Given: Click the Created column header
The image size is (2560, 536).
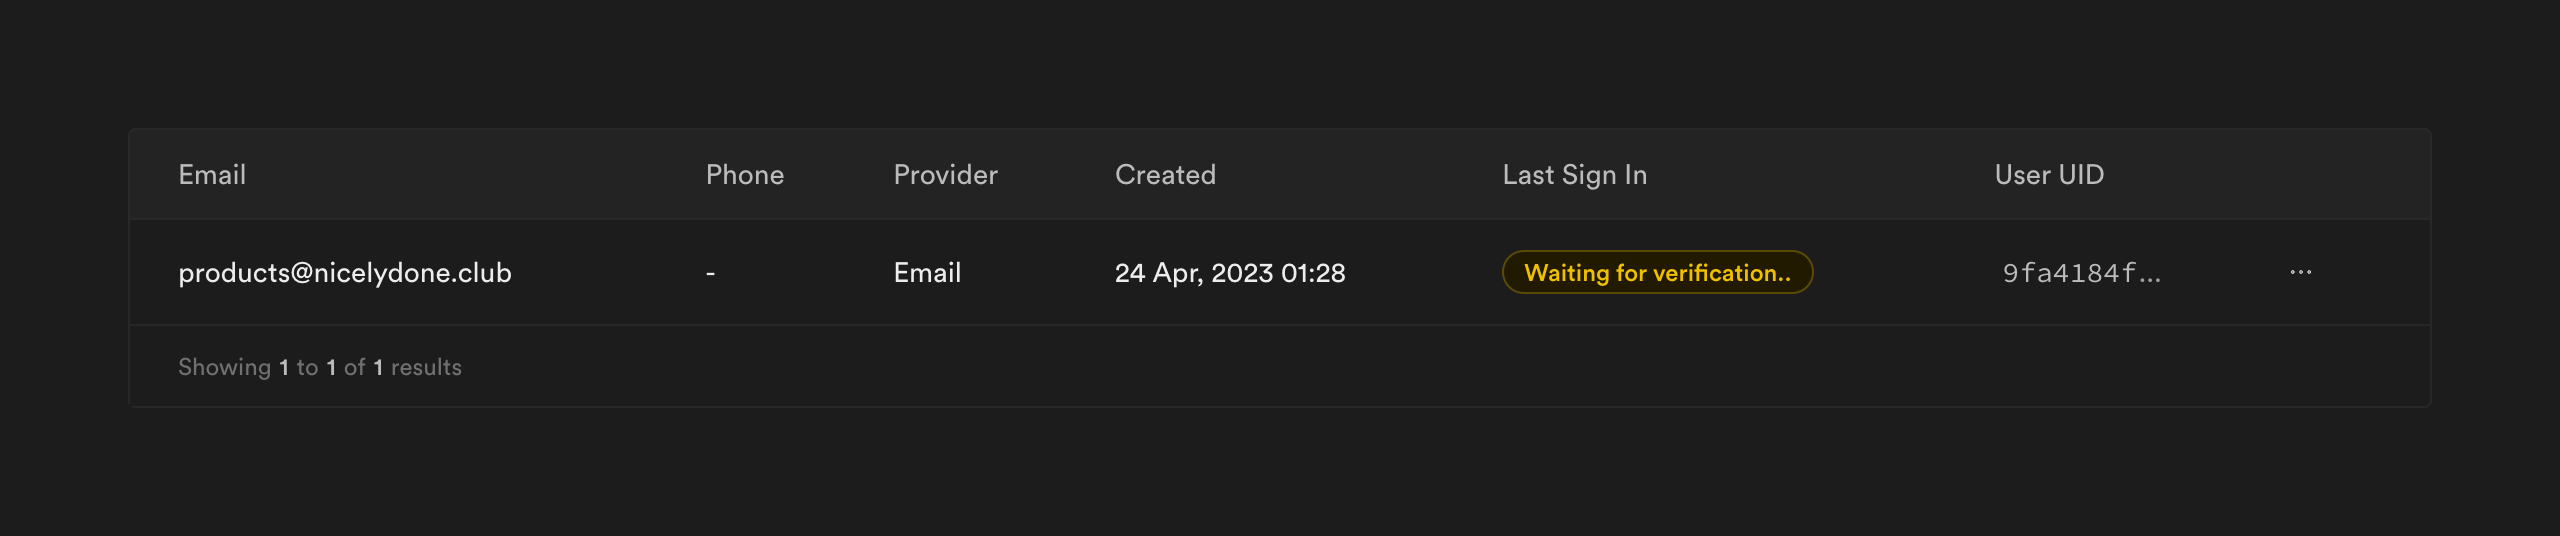Looking at the screenshot, I should click(x=1165, y=175).
